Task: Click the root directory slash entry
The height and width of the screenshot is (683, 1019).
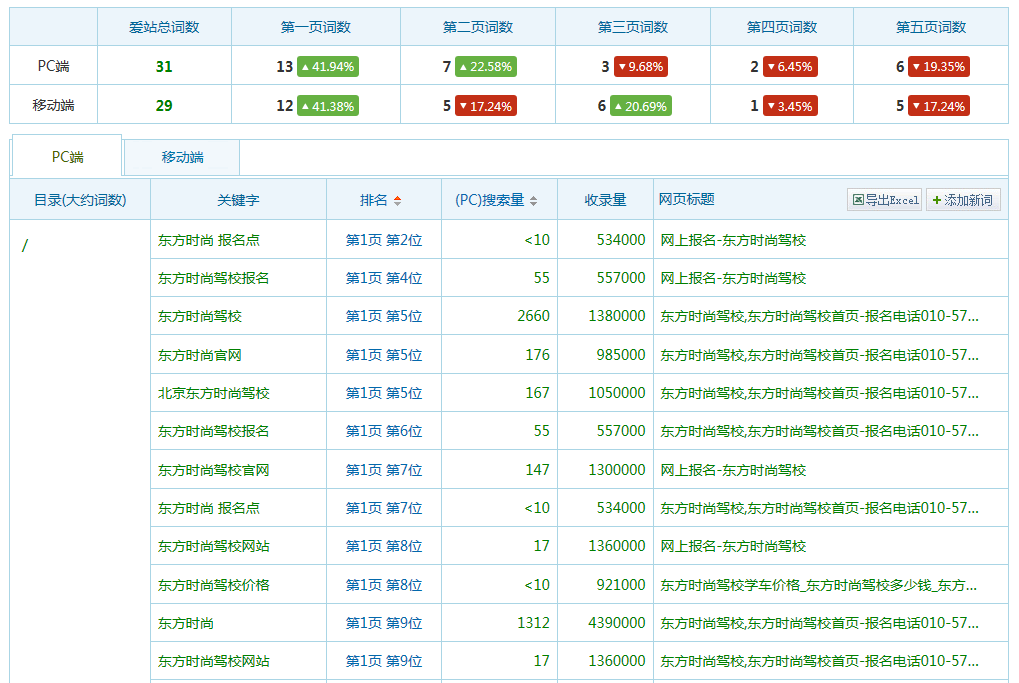Action: click(x=25, y=246)
